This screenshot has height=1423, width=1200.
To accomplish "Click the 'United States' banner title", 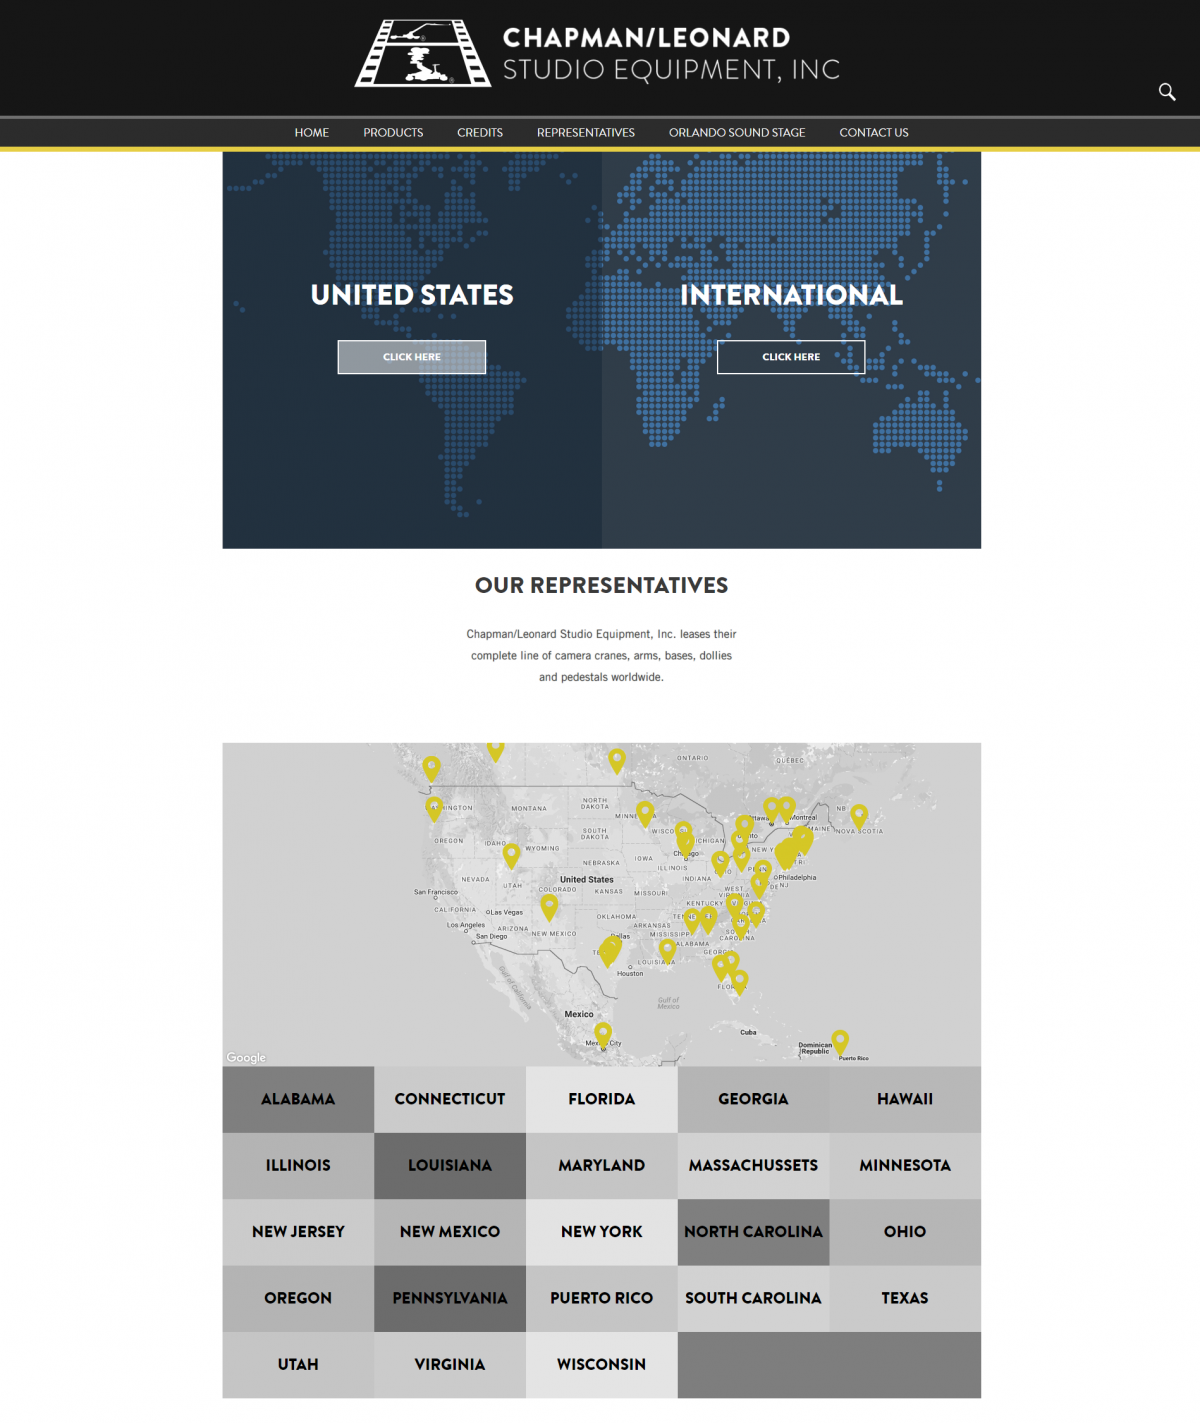I will tap(412, 295).
